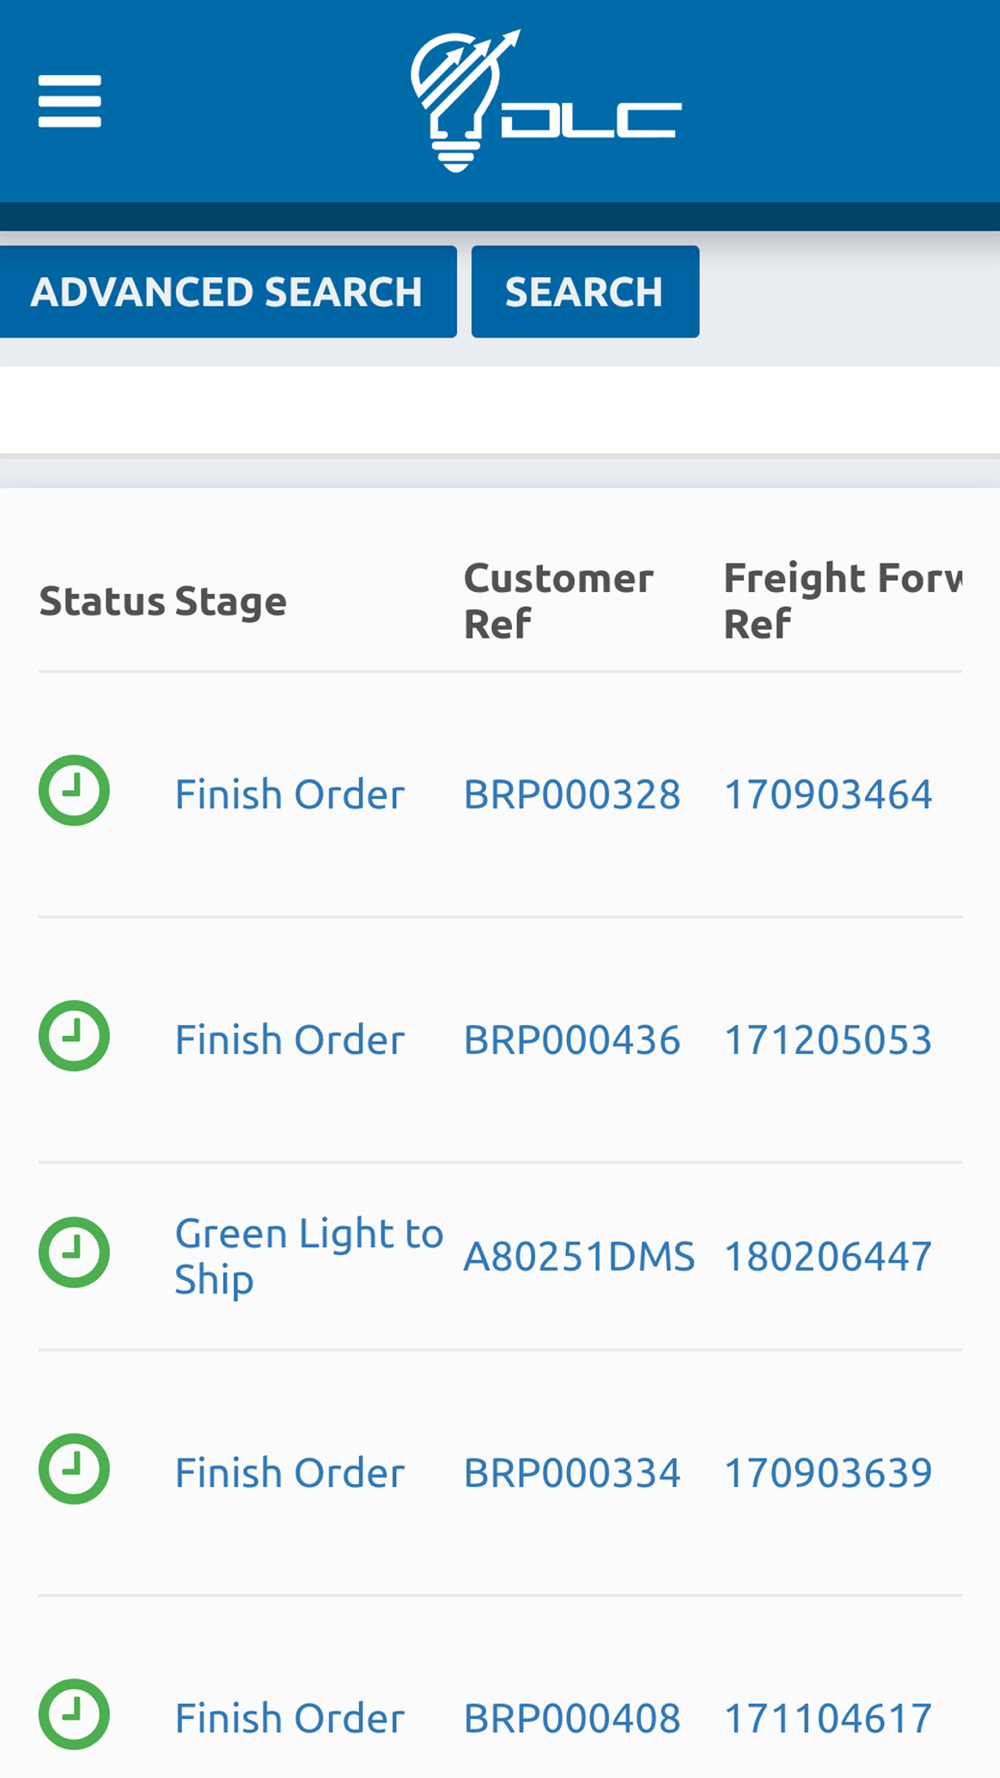
Task: Open the hamburger navigation menu
Action: [70, 101]
